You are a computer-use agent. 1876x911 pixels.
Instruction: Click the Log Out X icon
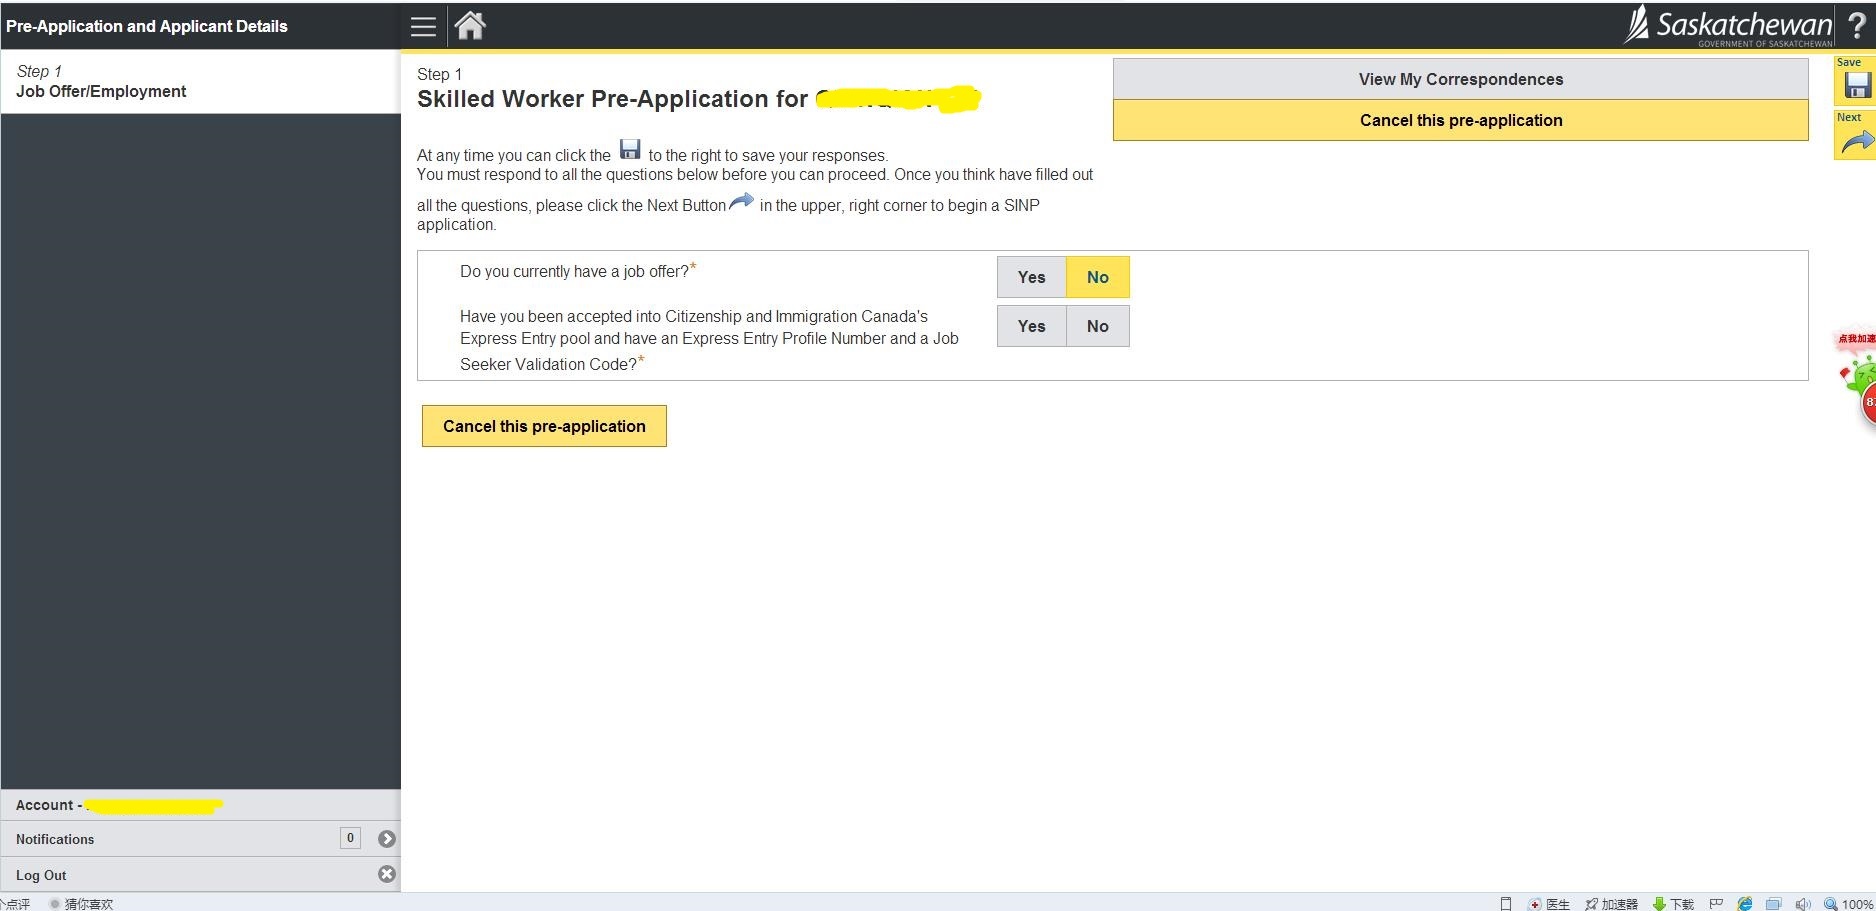[387, 874]
